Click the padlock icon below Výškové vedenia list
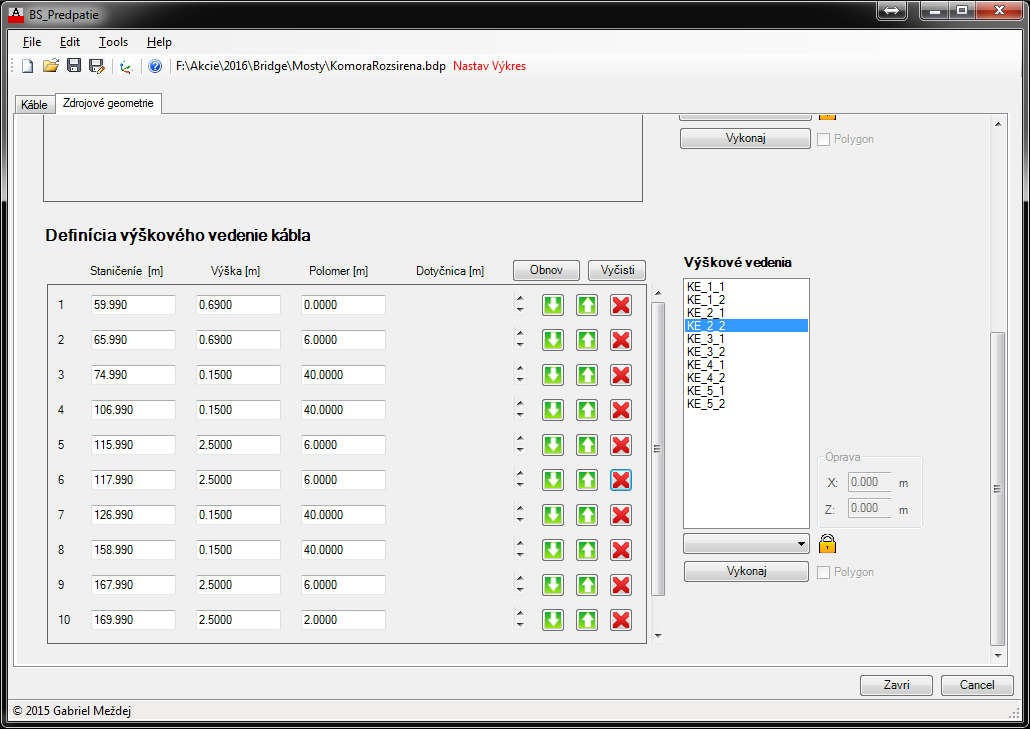1030x729 pixels. (x=827, y=544)
